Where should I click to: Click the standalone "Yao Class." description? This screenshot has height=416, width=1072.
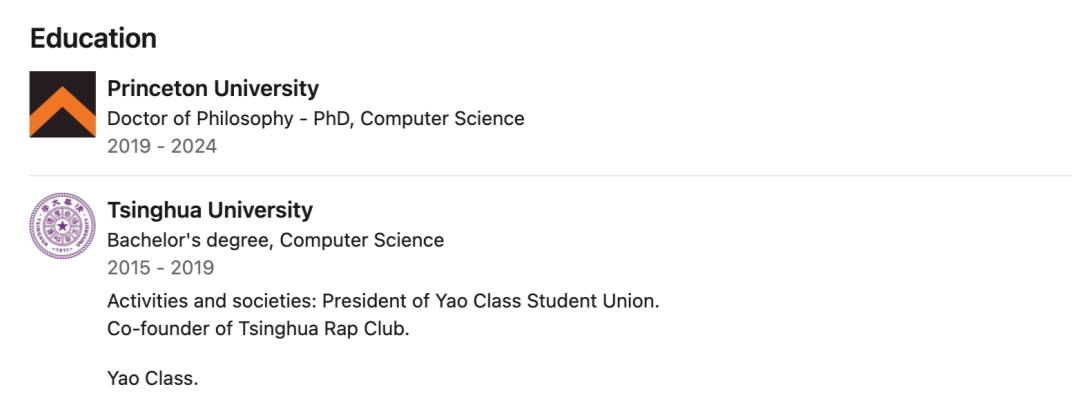pos(152,379)
